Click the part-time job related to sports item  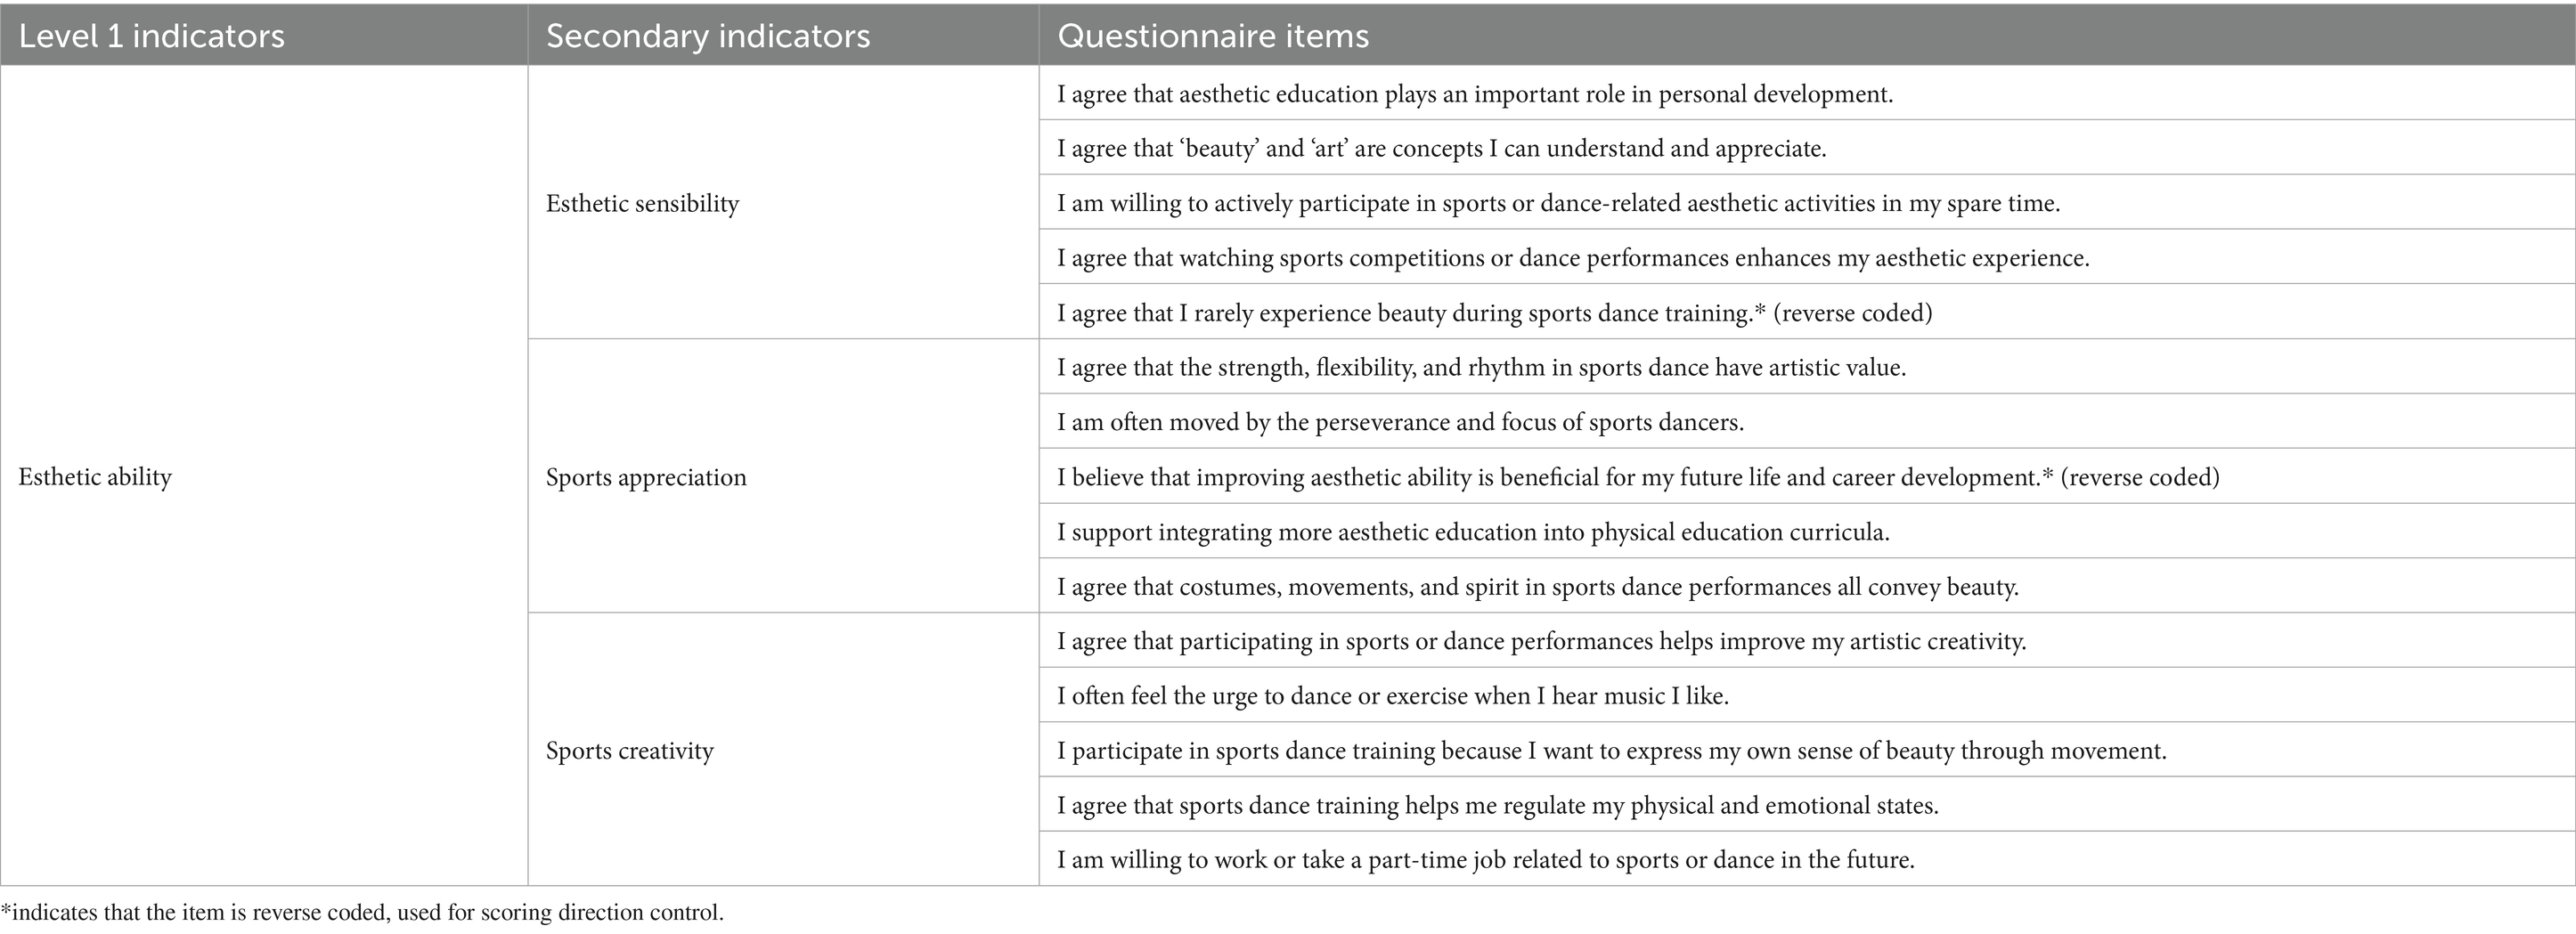[x=1807, y=859]
